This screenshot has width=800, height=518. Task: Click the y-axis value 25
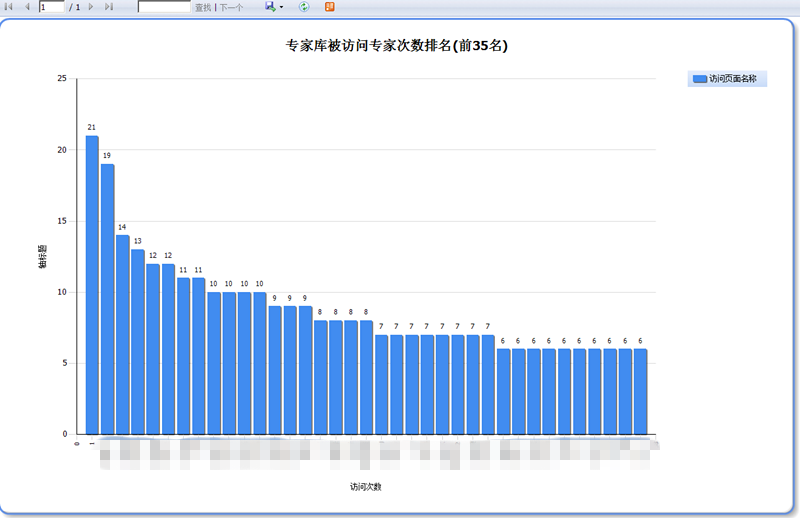62,78
